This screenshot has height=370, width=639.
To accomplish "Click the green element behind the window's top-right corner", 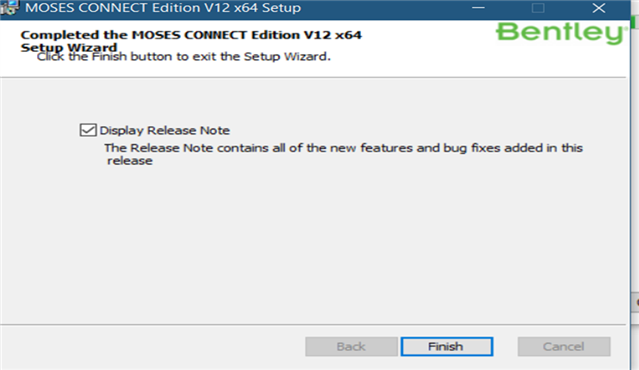I will coord(635,23).
